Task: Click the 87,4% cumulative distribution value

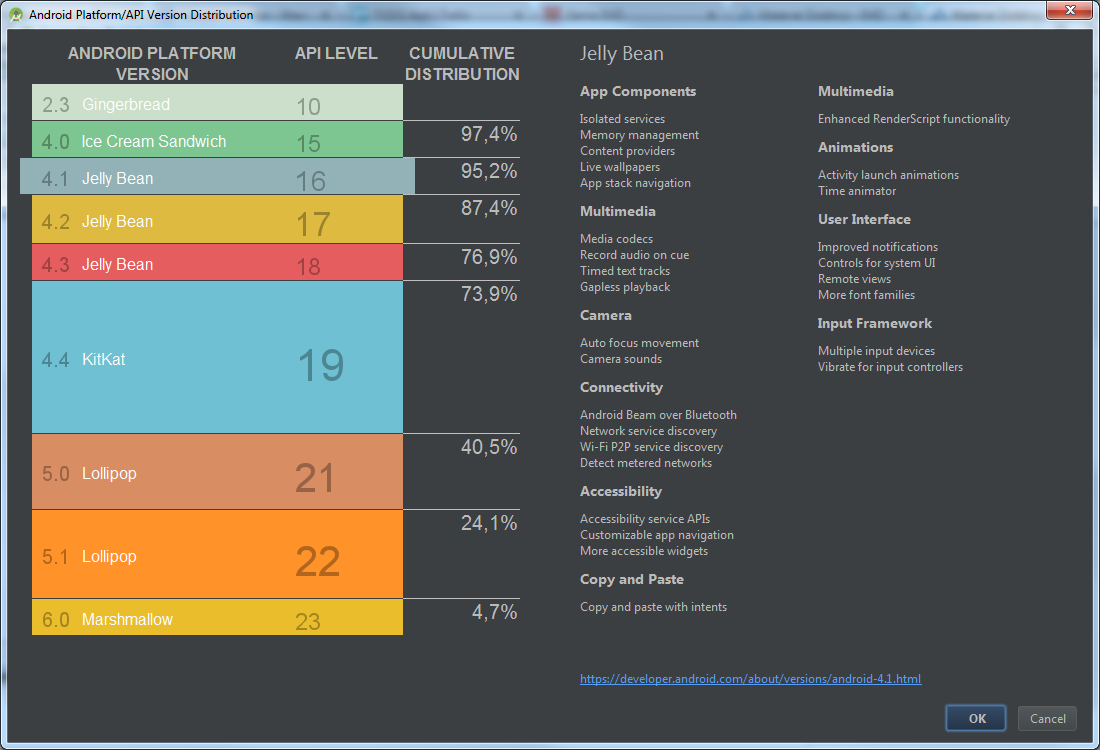Action: point(488,208)
